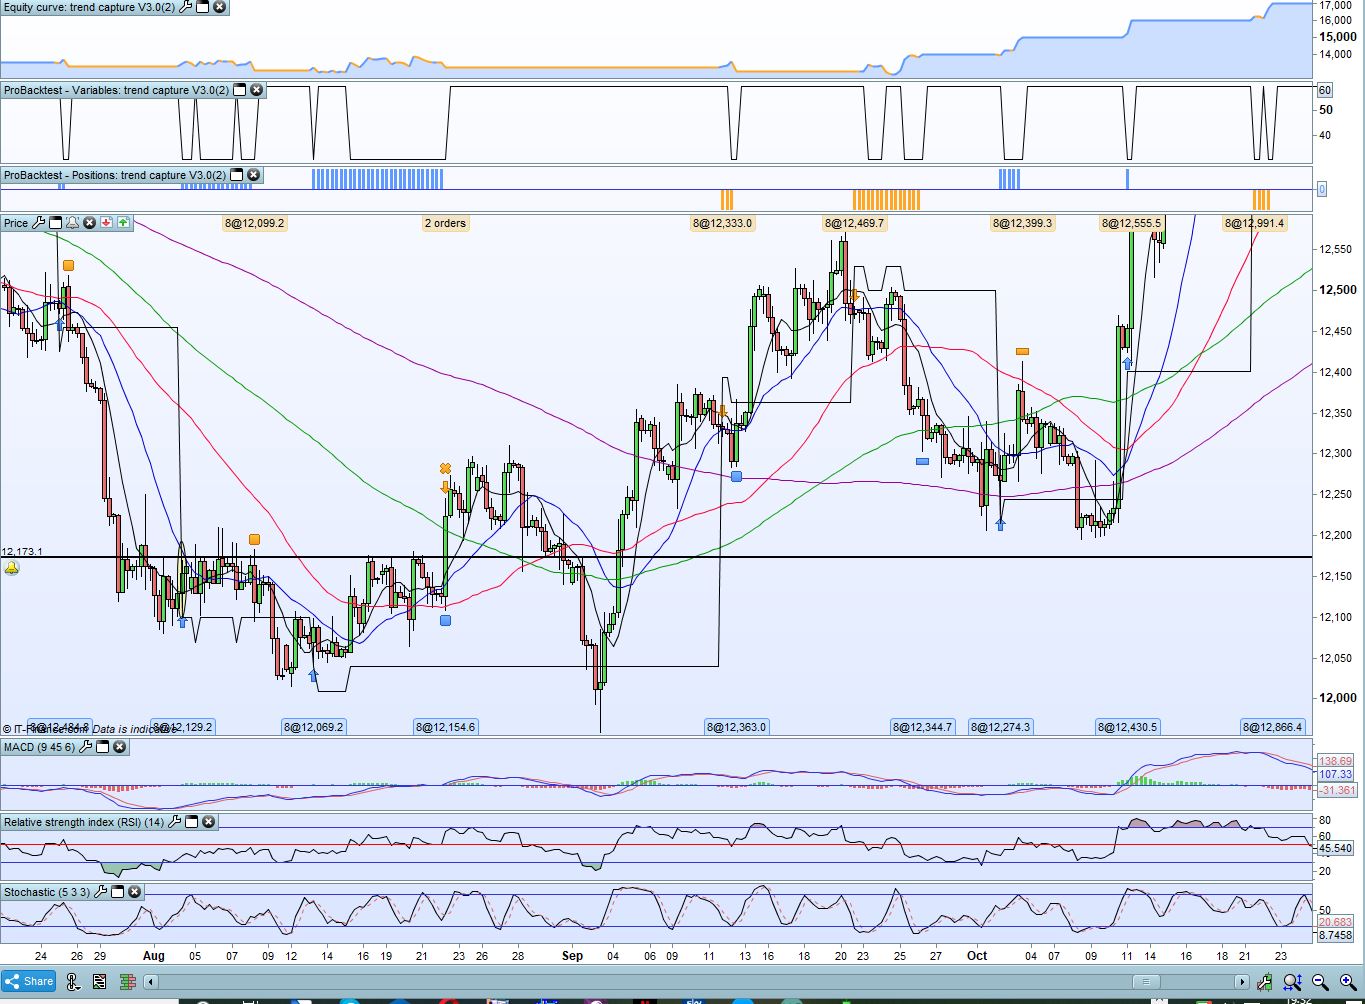Open the chart link group dropdown
This screenshot has height=1004, width=1365.
[x=73, y=982]
